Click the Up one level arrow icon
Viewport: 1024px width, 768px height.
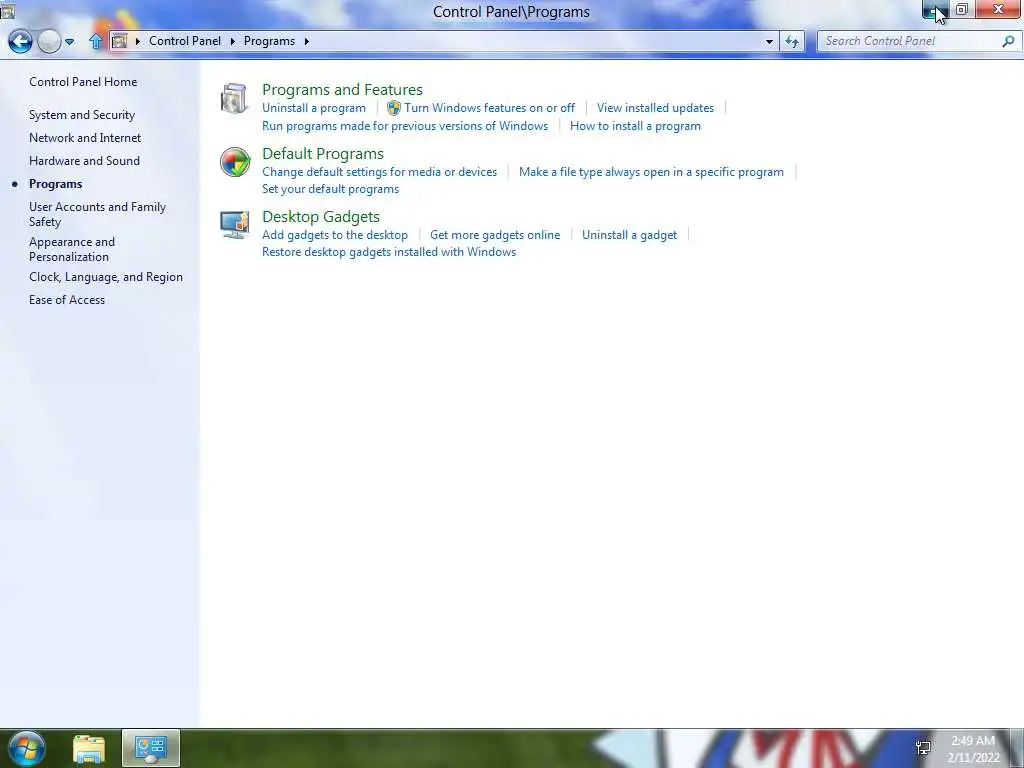(96, 41)
